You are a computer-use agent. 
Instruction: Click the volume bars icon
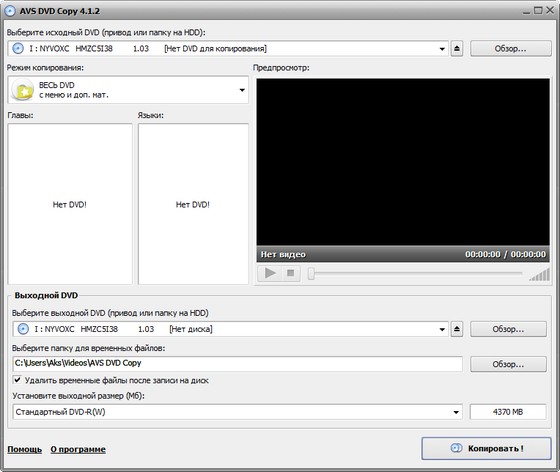coord(539,274)
